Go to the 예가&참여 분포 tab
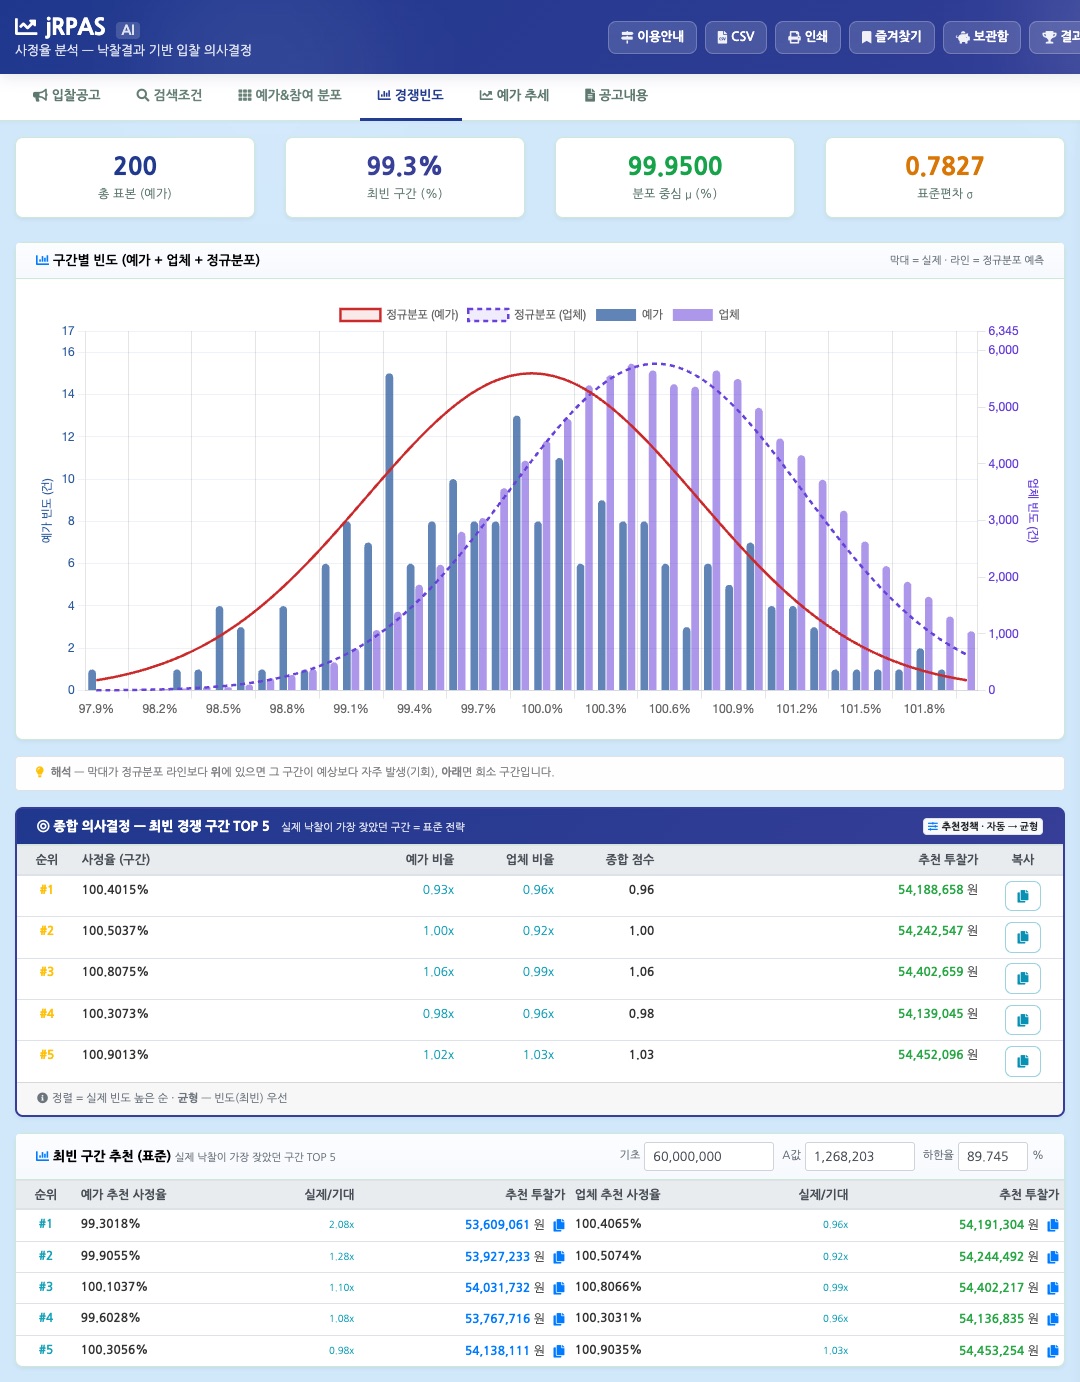 [290, 95]
